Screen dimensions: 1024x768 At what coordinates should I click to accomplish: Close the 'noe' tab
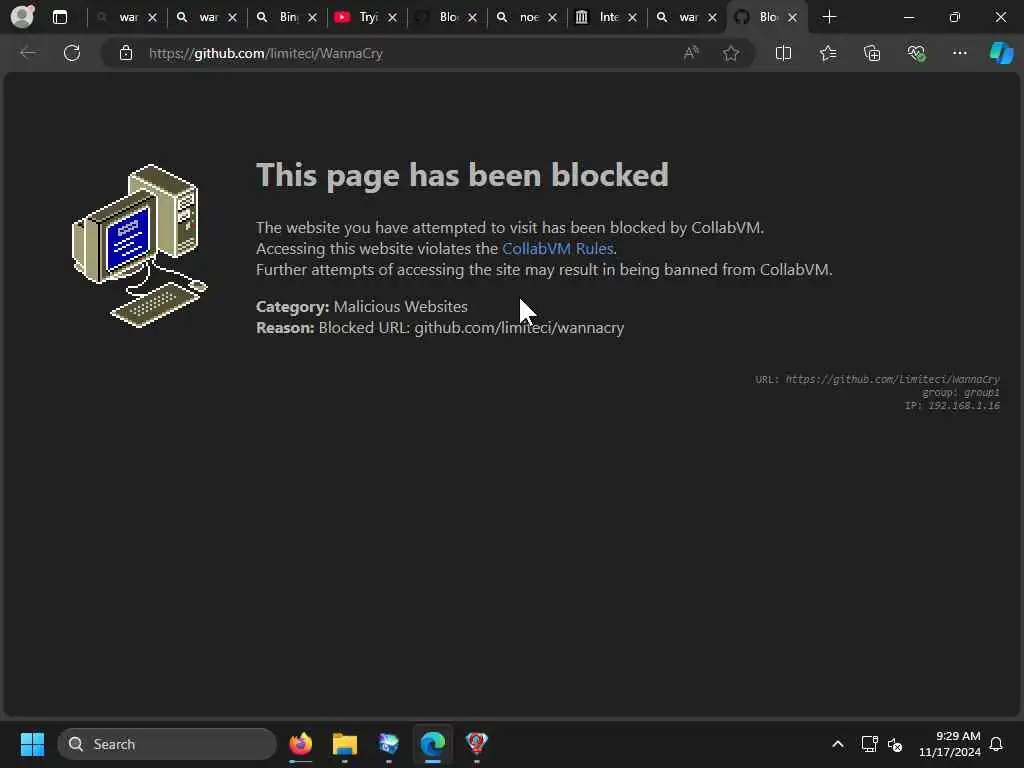click(x=552, y=18)
